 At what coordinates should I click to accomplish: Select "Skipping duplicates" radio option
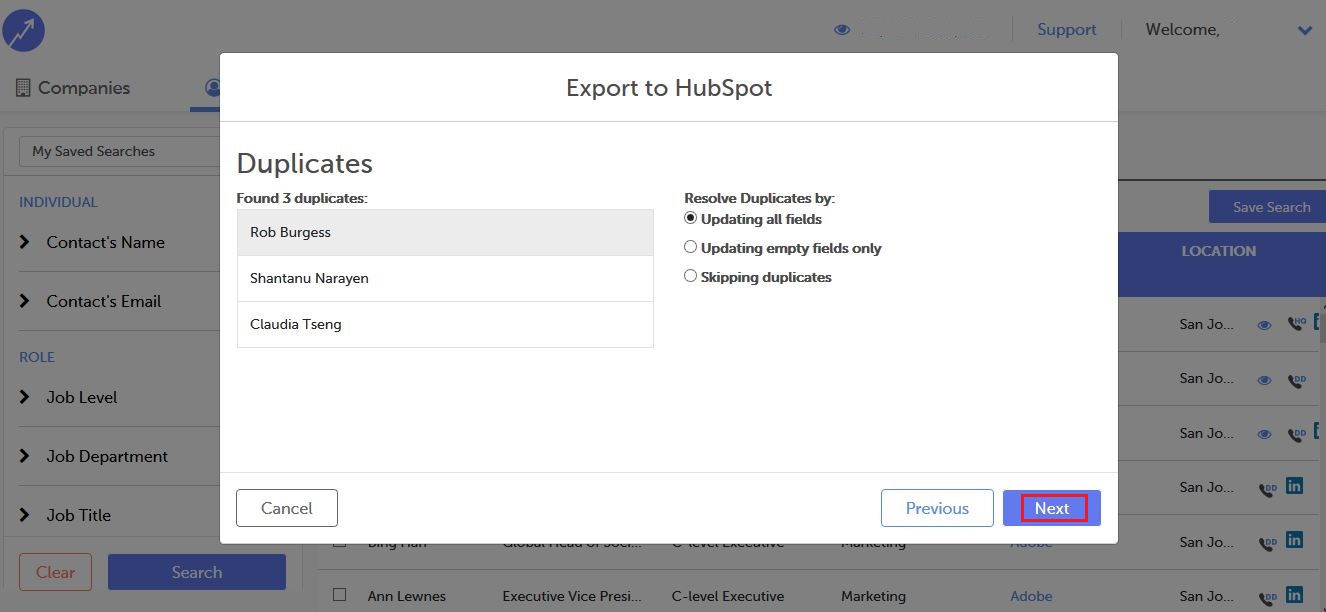tap(690, 276)
